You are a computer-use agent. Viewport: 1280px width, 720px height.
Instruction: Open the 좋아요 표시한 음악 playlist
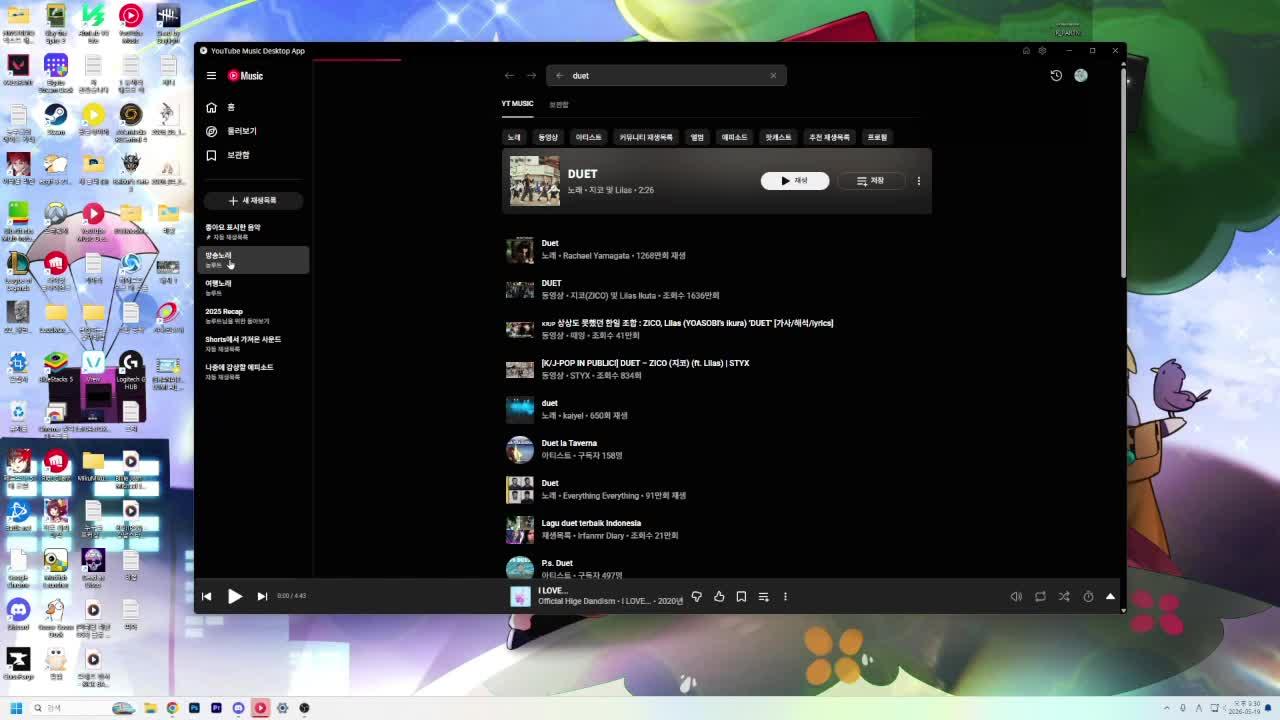(x=254, y=232)
